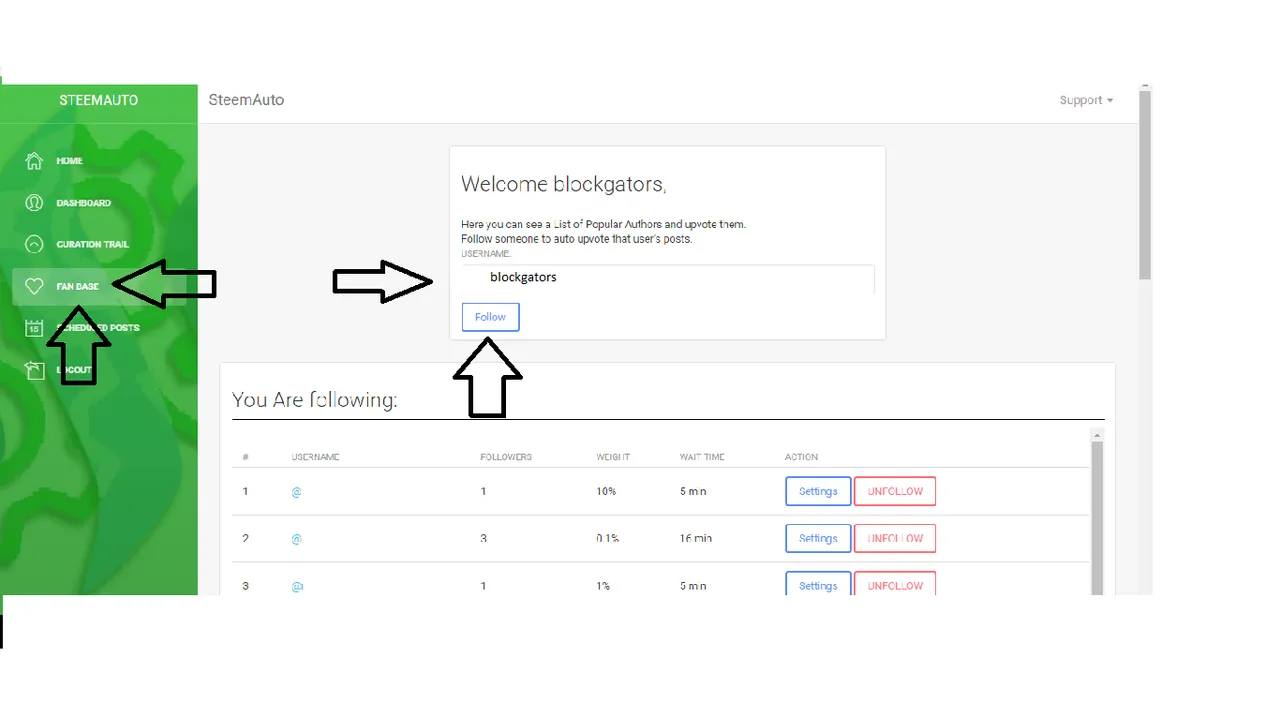Viewport: 1280px width, 720px height.
Task: Click the table scrollbar up arrow
Action: click(x=1097, y=436)
